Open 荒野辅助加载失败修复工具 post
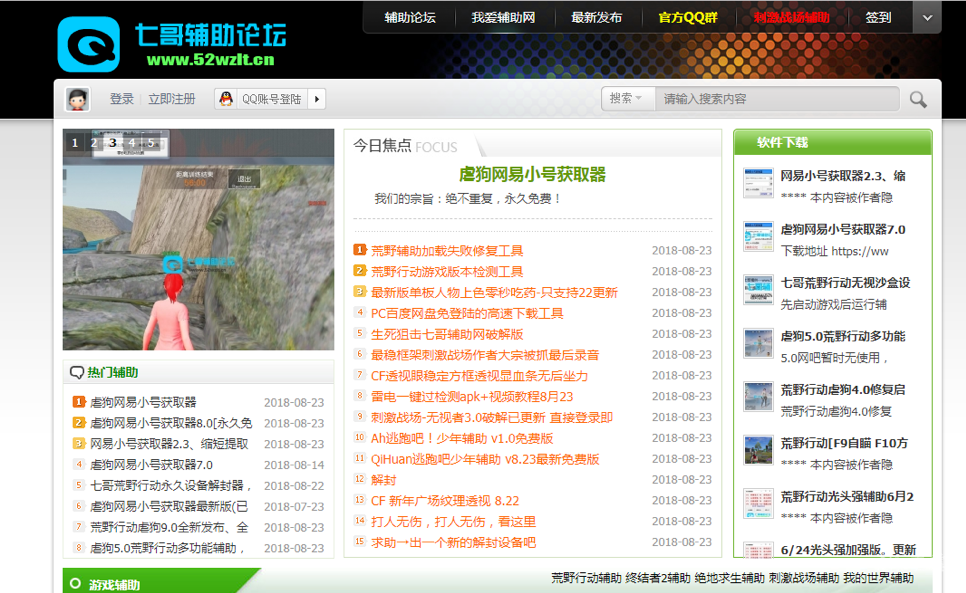 pos(447,251)
